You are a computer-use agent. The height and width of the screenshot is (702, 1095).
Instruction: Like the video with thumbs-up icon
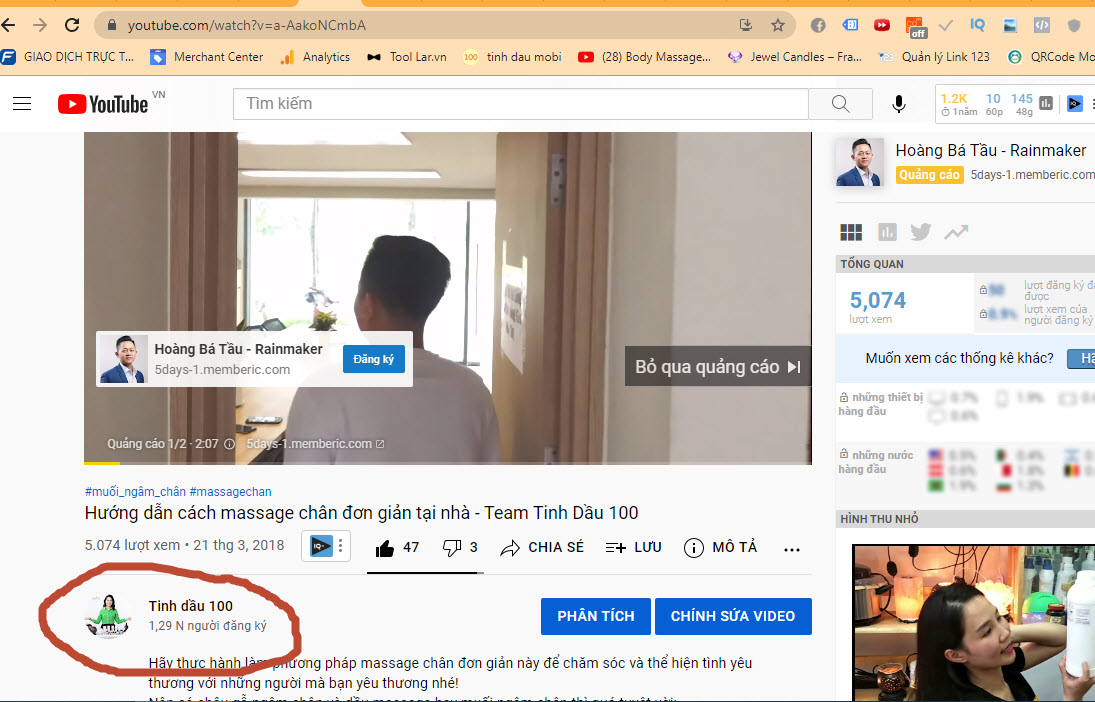(x=385, y=548)
